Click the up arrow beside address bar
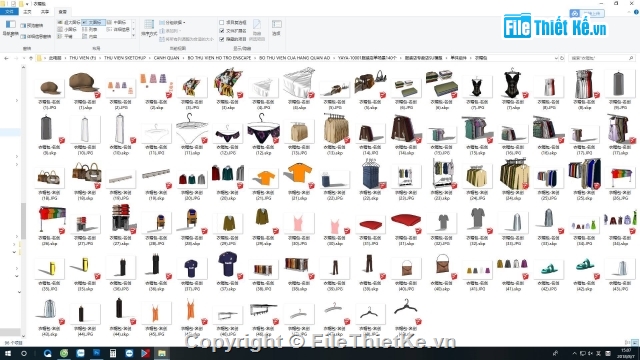 tap(31, 58)
